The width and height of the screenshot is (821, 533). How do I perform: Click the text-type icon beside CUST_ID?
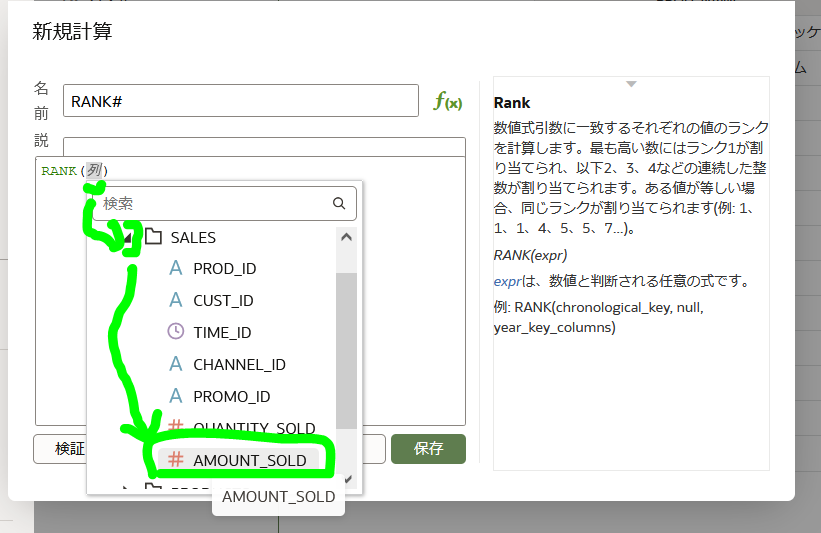pos(175,300)
